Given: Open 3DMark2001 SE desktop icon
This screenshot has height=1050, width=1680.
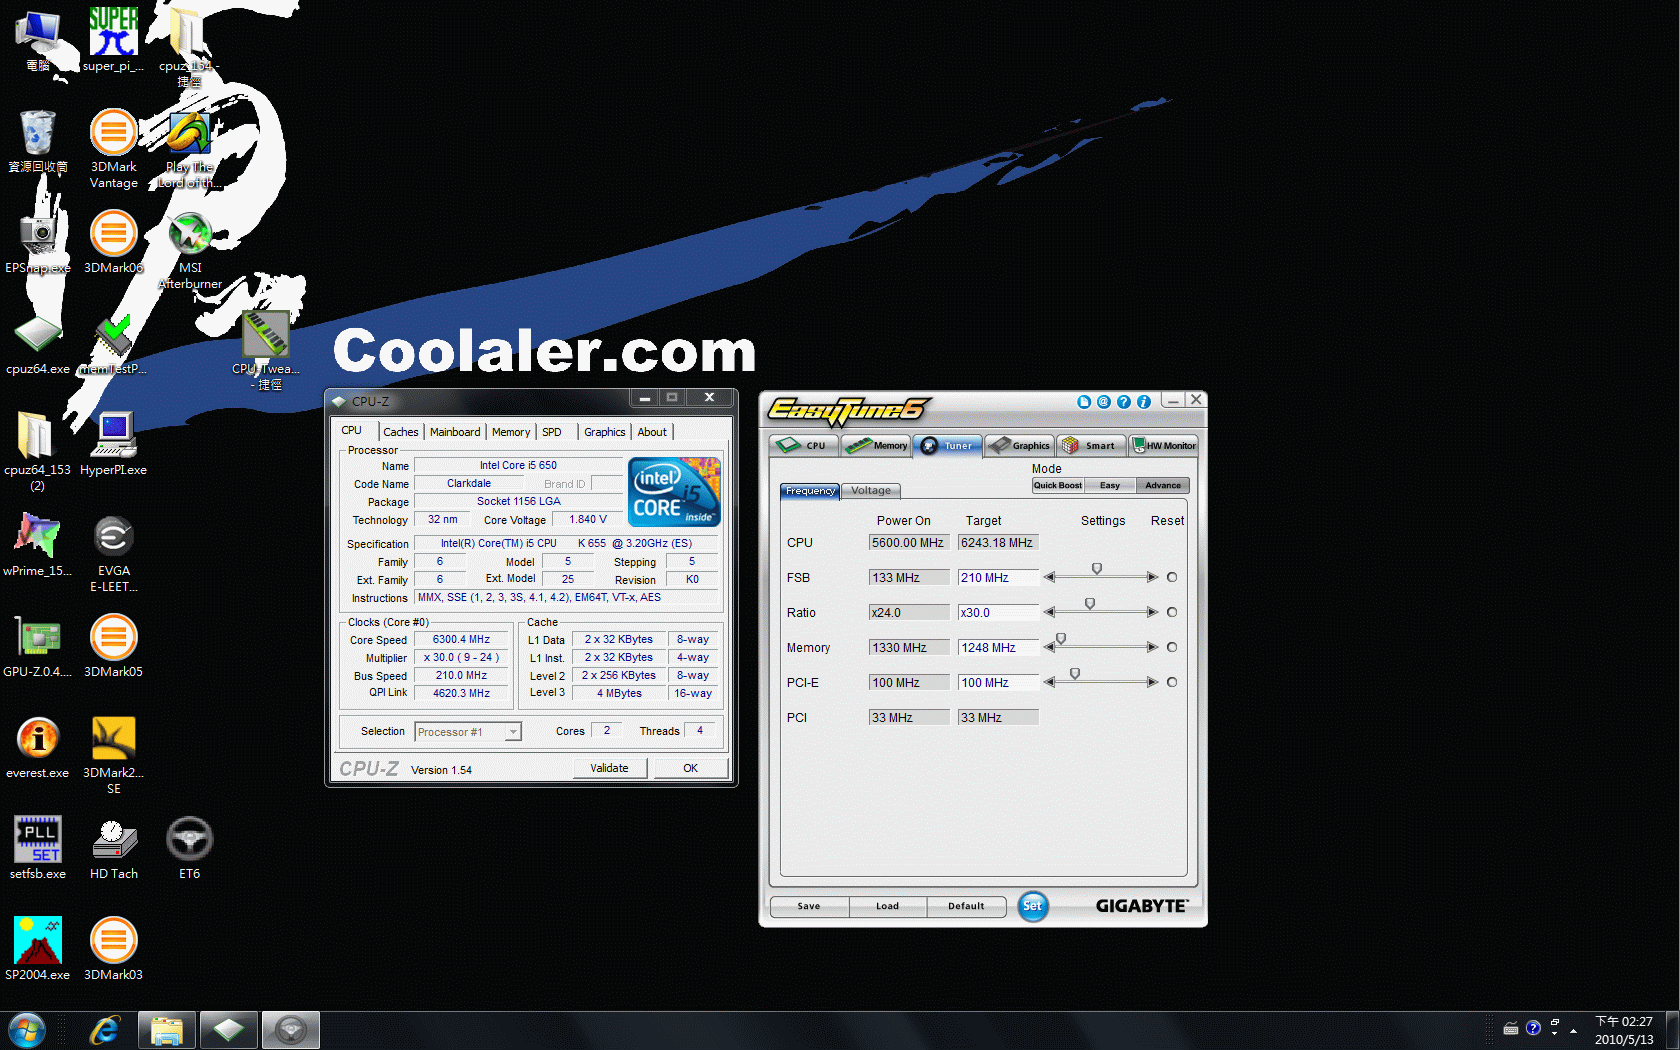Looking at the screenshot, I should pos(113,755).
